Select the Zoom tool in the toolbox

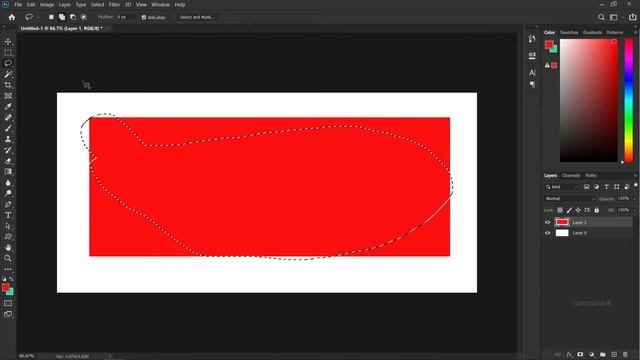[8, 258]
